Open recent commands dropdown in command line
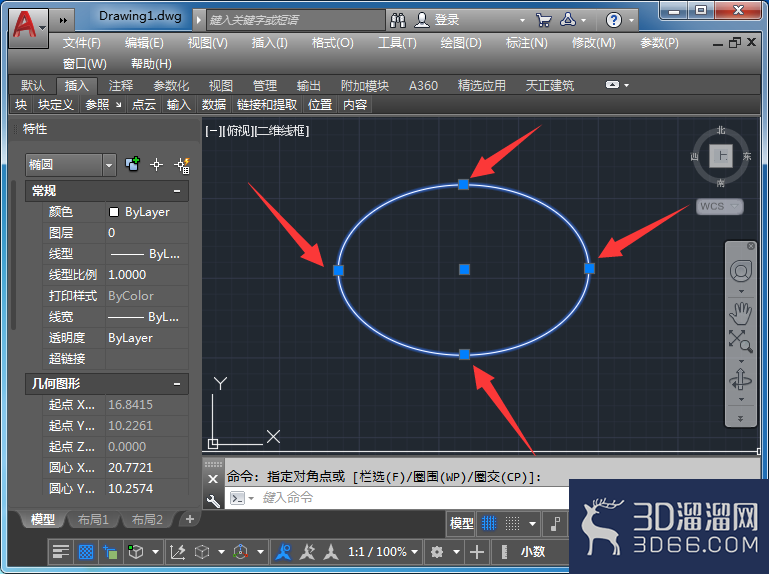Screen dimensions: 769x574 pos(251,498)
